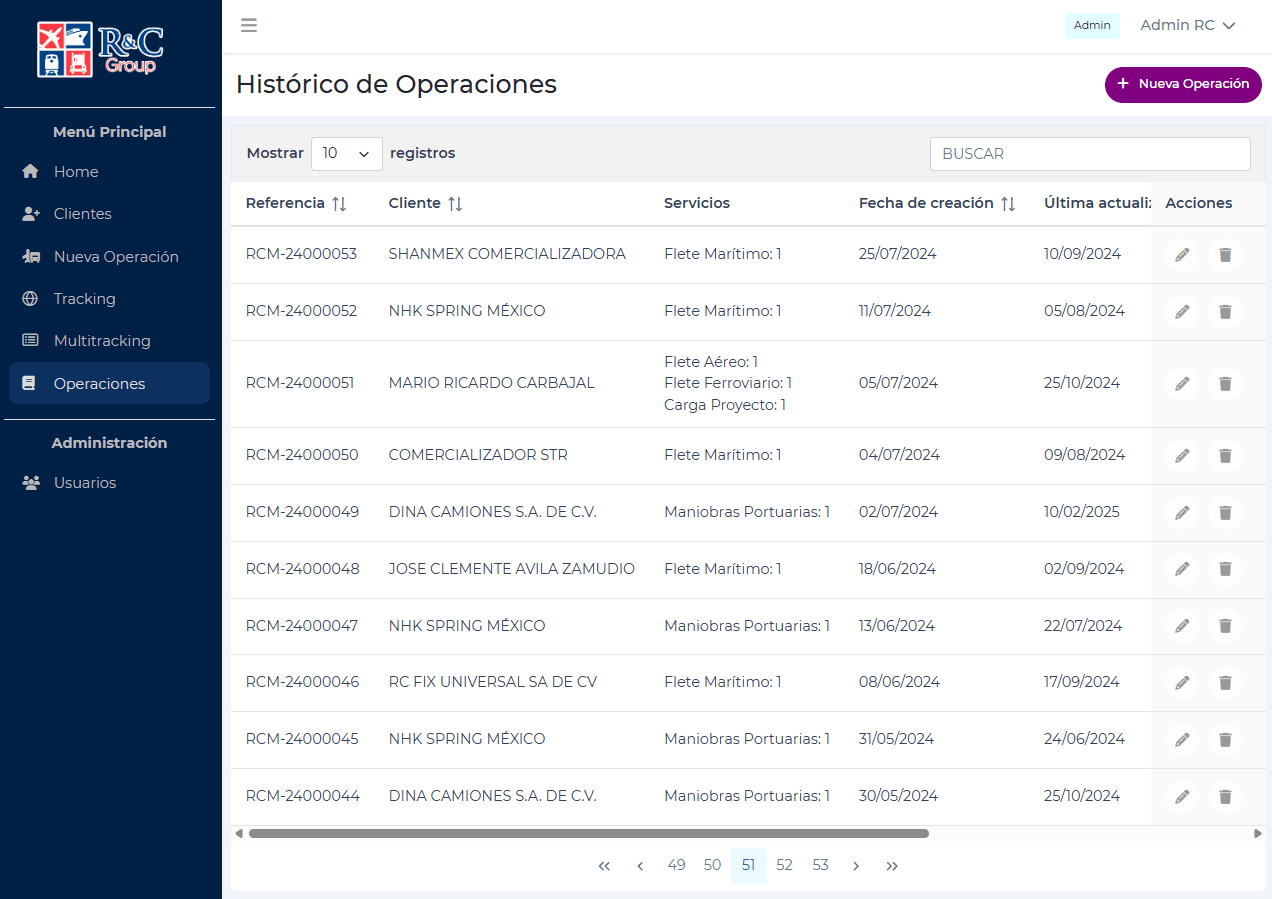Sort by Fecha de creación column
This screenshot has height=899, width=1272.
pos(1008,203)
